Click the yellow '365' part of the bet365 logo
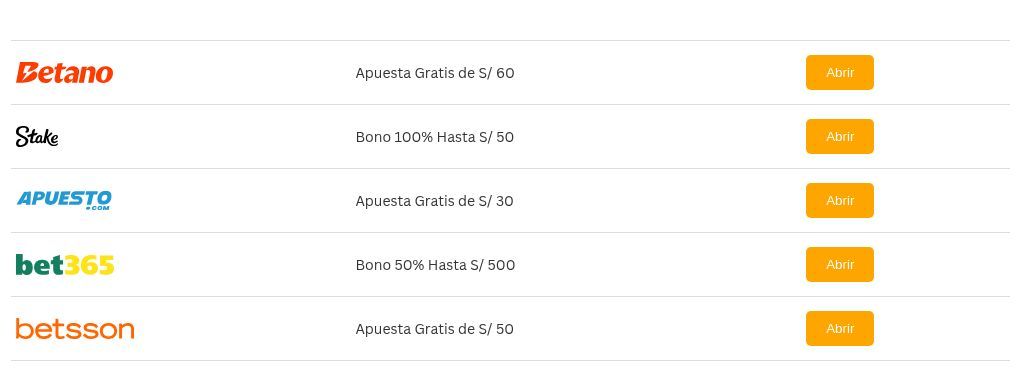The height and width of the screenshot is (372, 1020). tap(90, 265)
